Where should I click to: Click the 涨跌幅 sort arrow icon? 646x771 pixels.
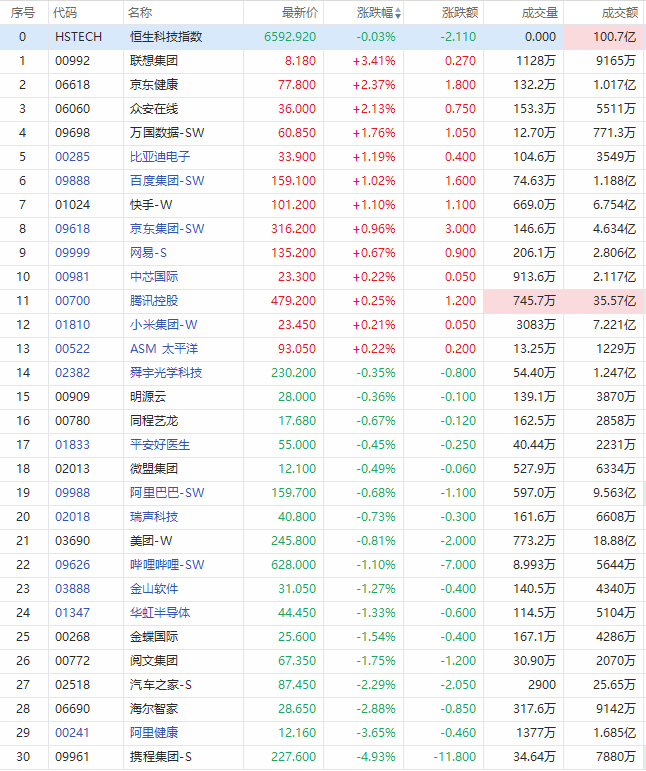(x=398, y=13)
